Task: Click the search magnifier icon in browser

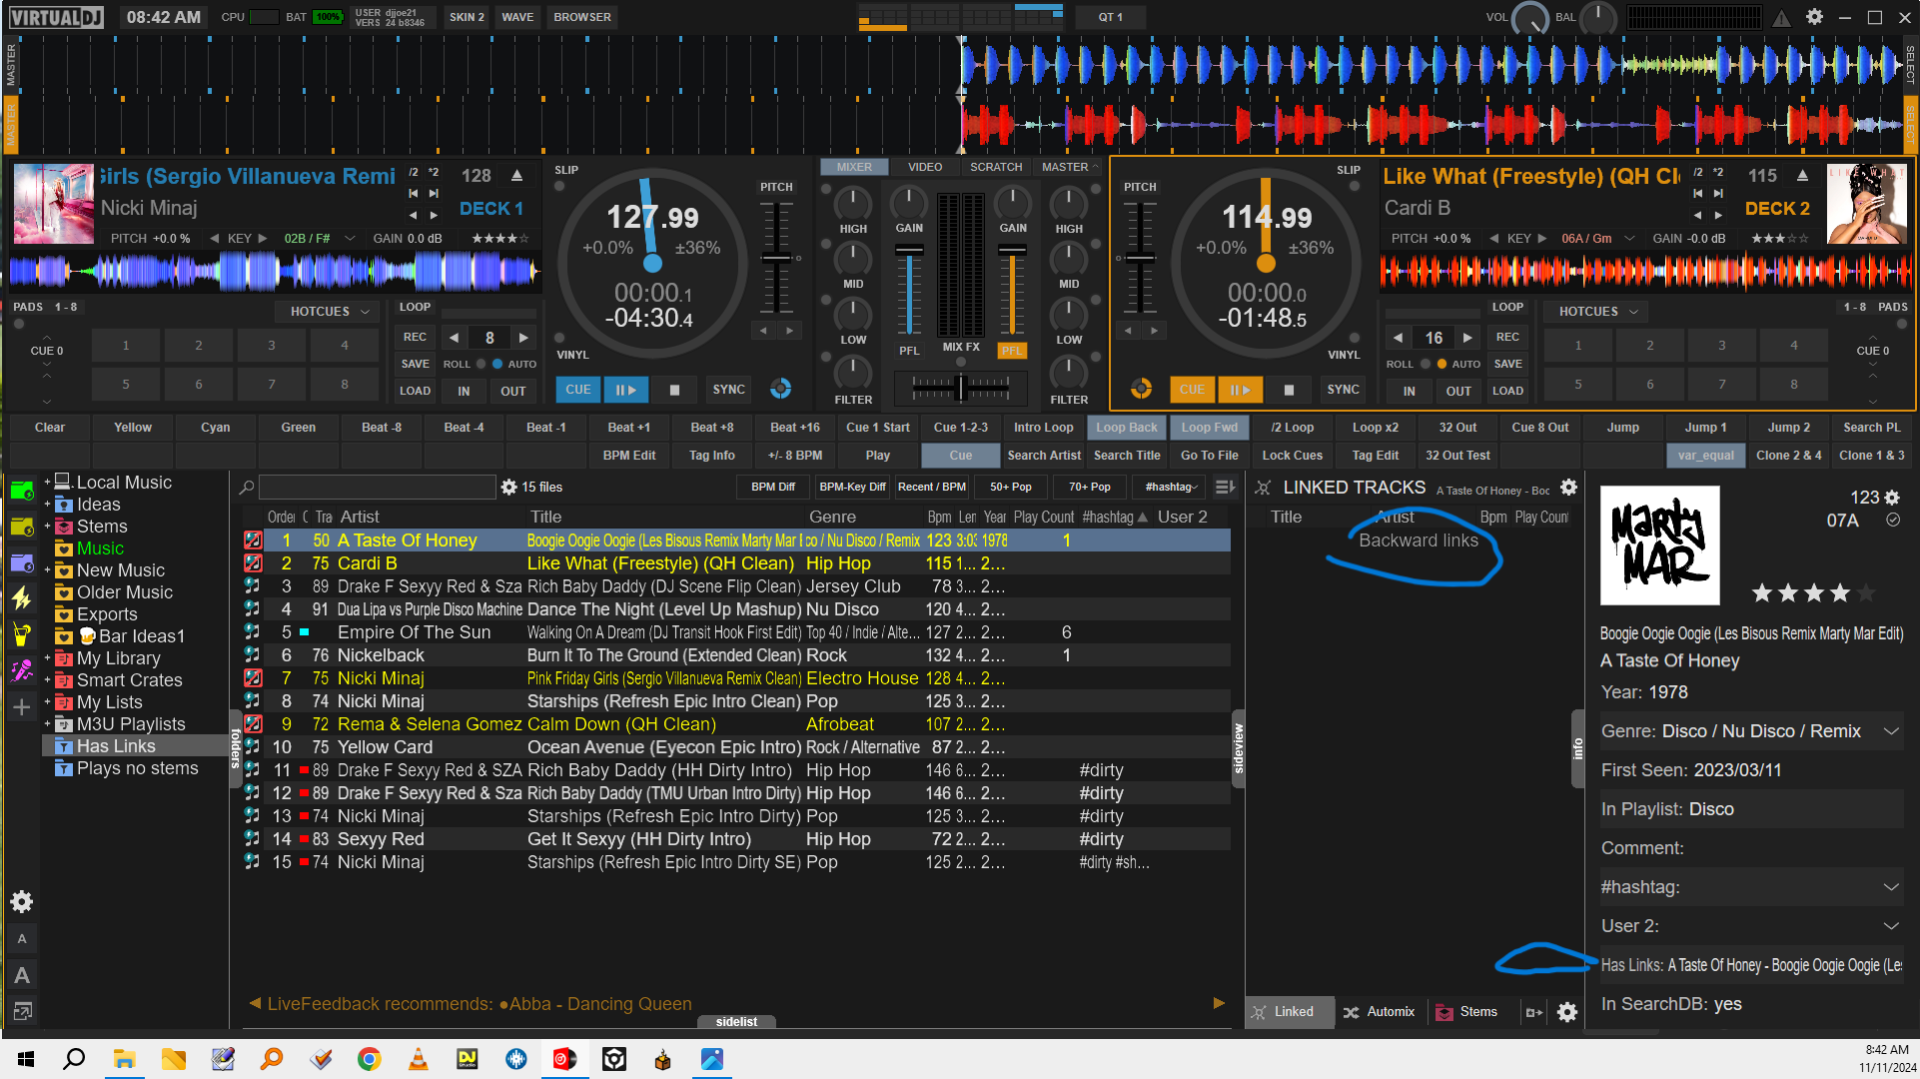Action: coord(246,487)
